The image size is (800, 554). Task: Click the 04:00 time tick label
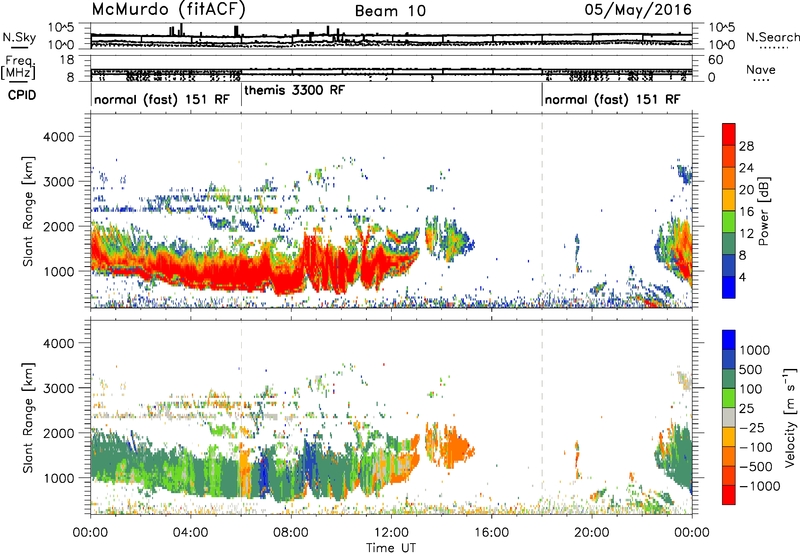click(190, 533)
